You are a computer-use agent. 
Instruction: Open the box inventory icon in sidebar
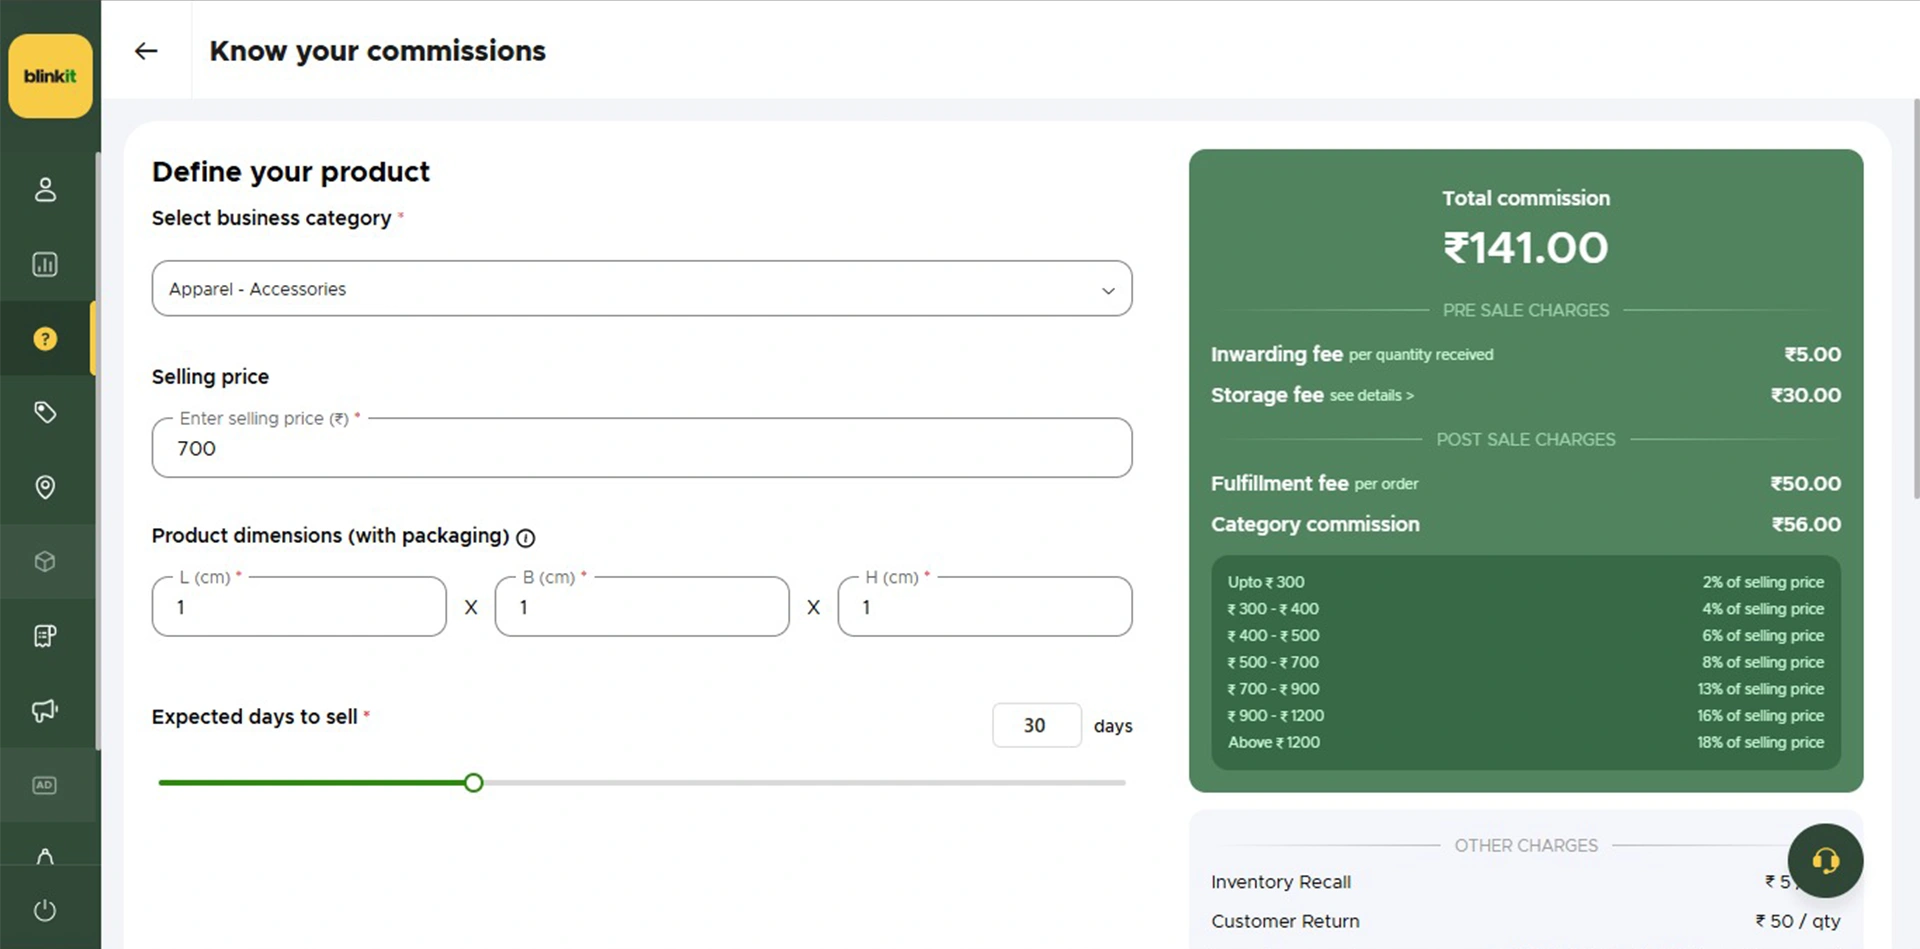point(45,562)
